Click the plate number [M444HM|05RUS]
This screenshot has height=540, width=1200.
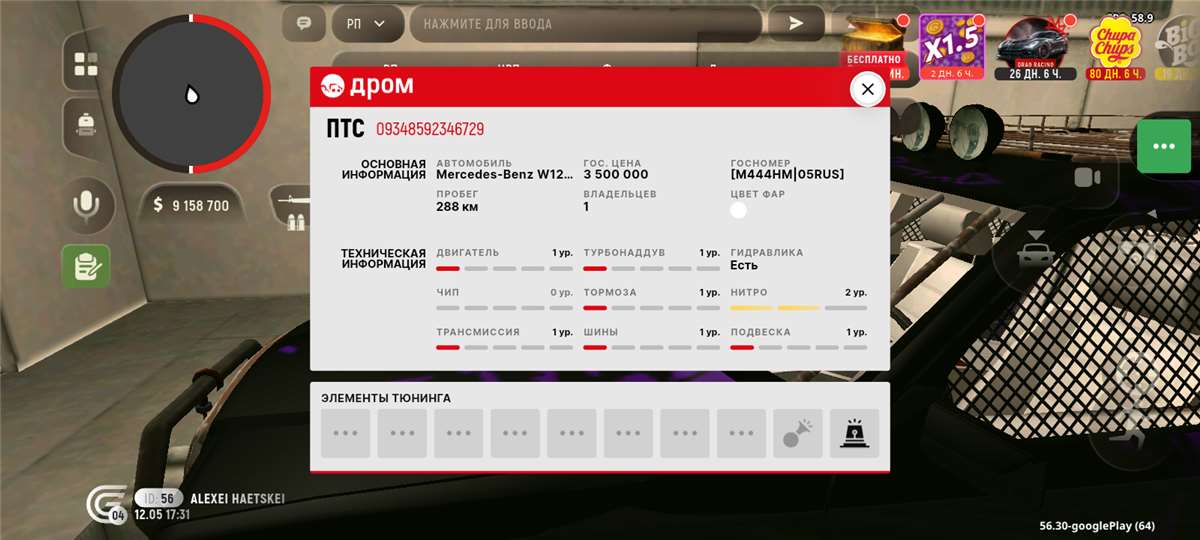[787, 175]
